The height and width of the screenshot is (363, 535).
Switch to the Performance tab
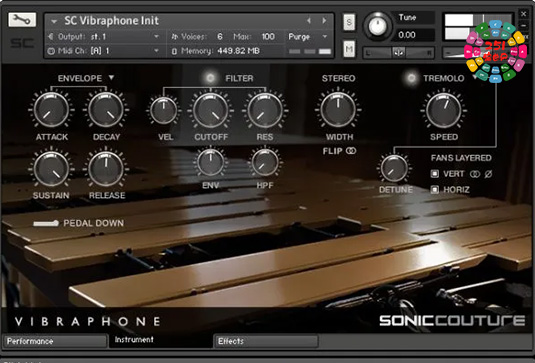[55, 341]
